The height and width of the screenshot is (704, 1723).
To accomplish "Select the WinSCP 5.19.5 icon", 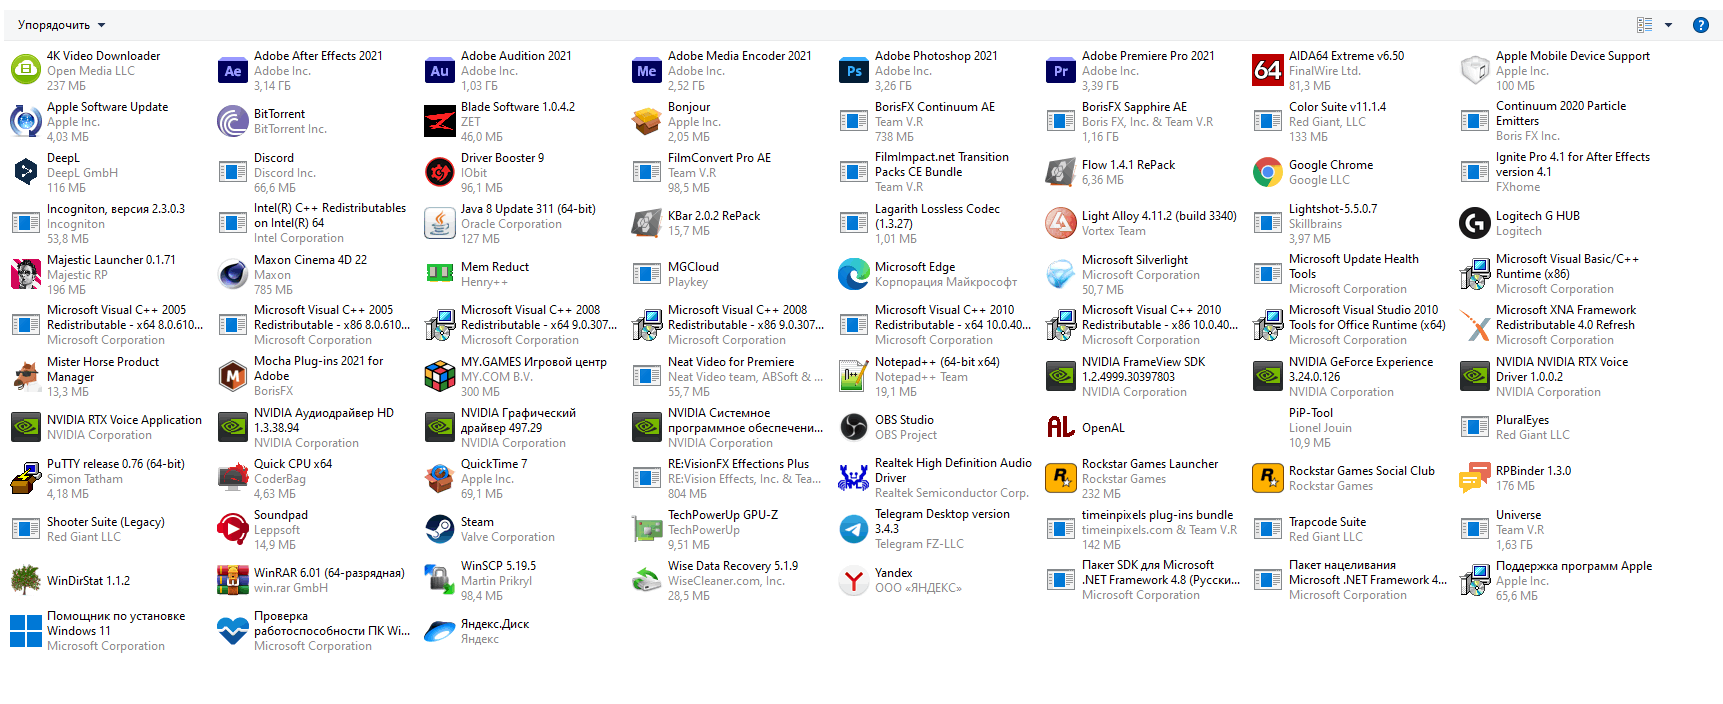I will pyautogui.click(x=439, y=580).
